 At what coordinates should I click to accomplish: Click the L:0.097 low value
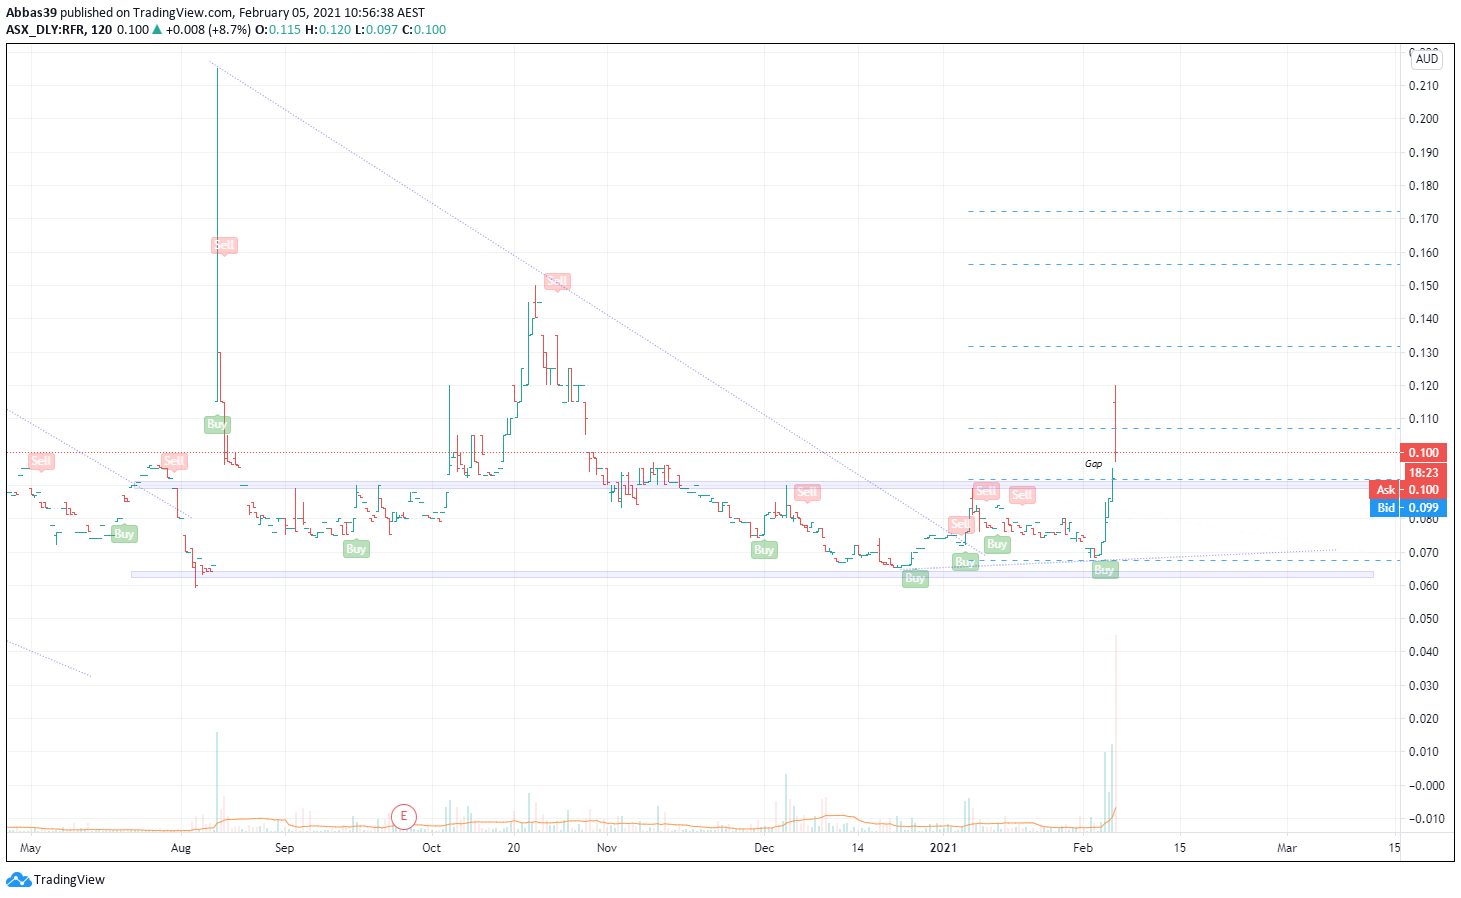377,30
